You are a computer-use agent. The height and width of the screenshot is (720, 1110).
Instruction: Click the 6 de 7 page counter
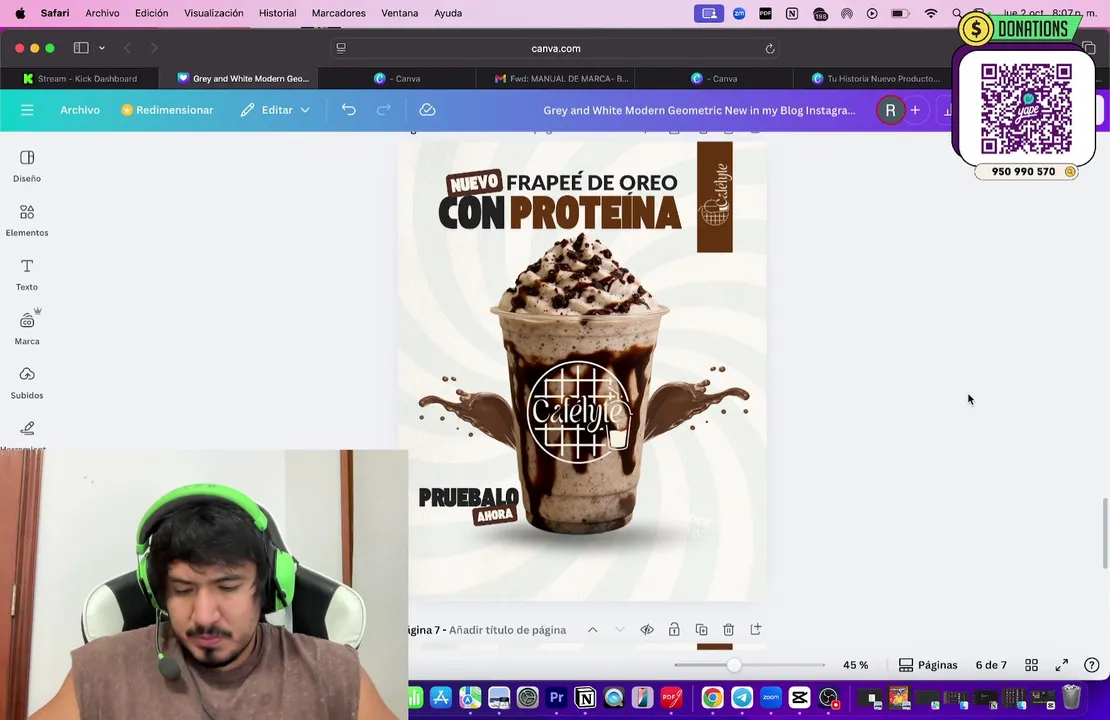[x=990, y=665]
